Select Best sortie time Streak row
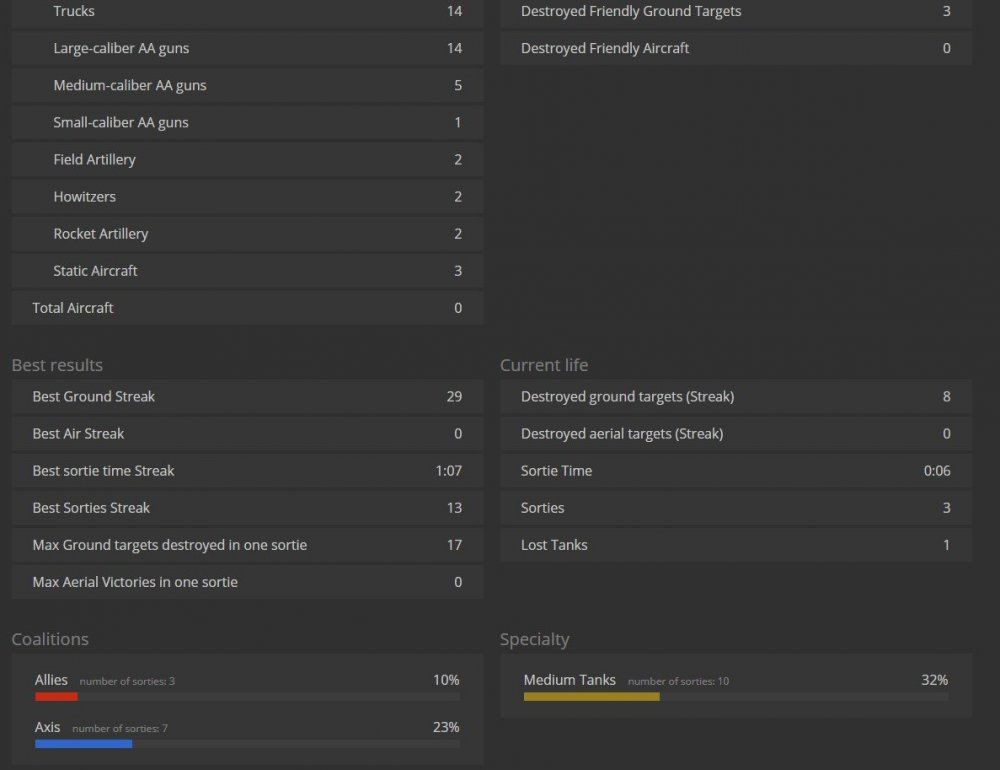 tap(247, 471)
